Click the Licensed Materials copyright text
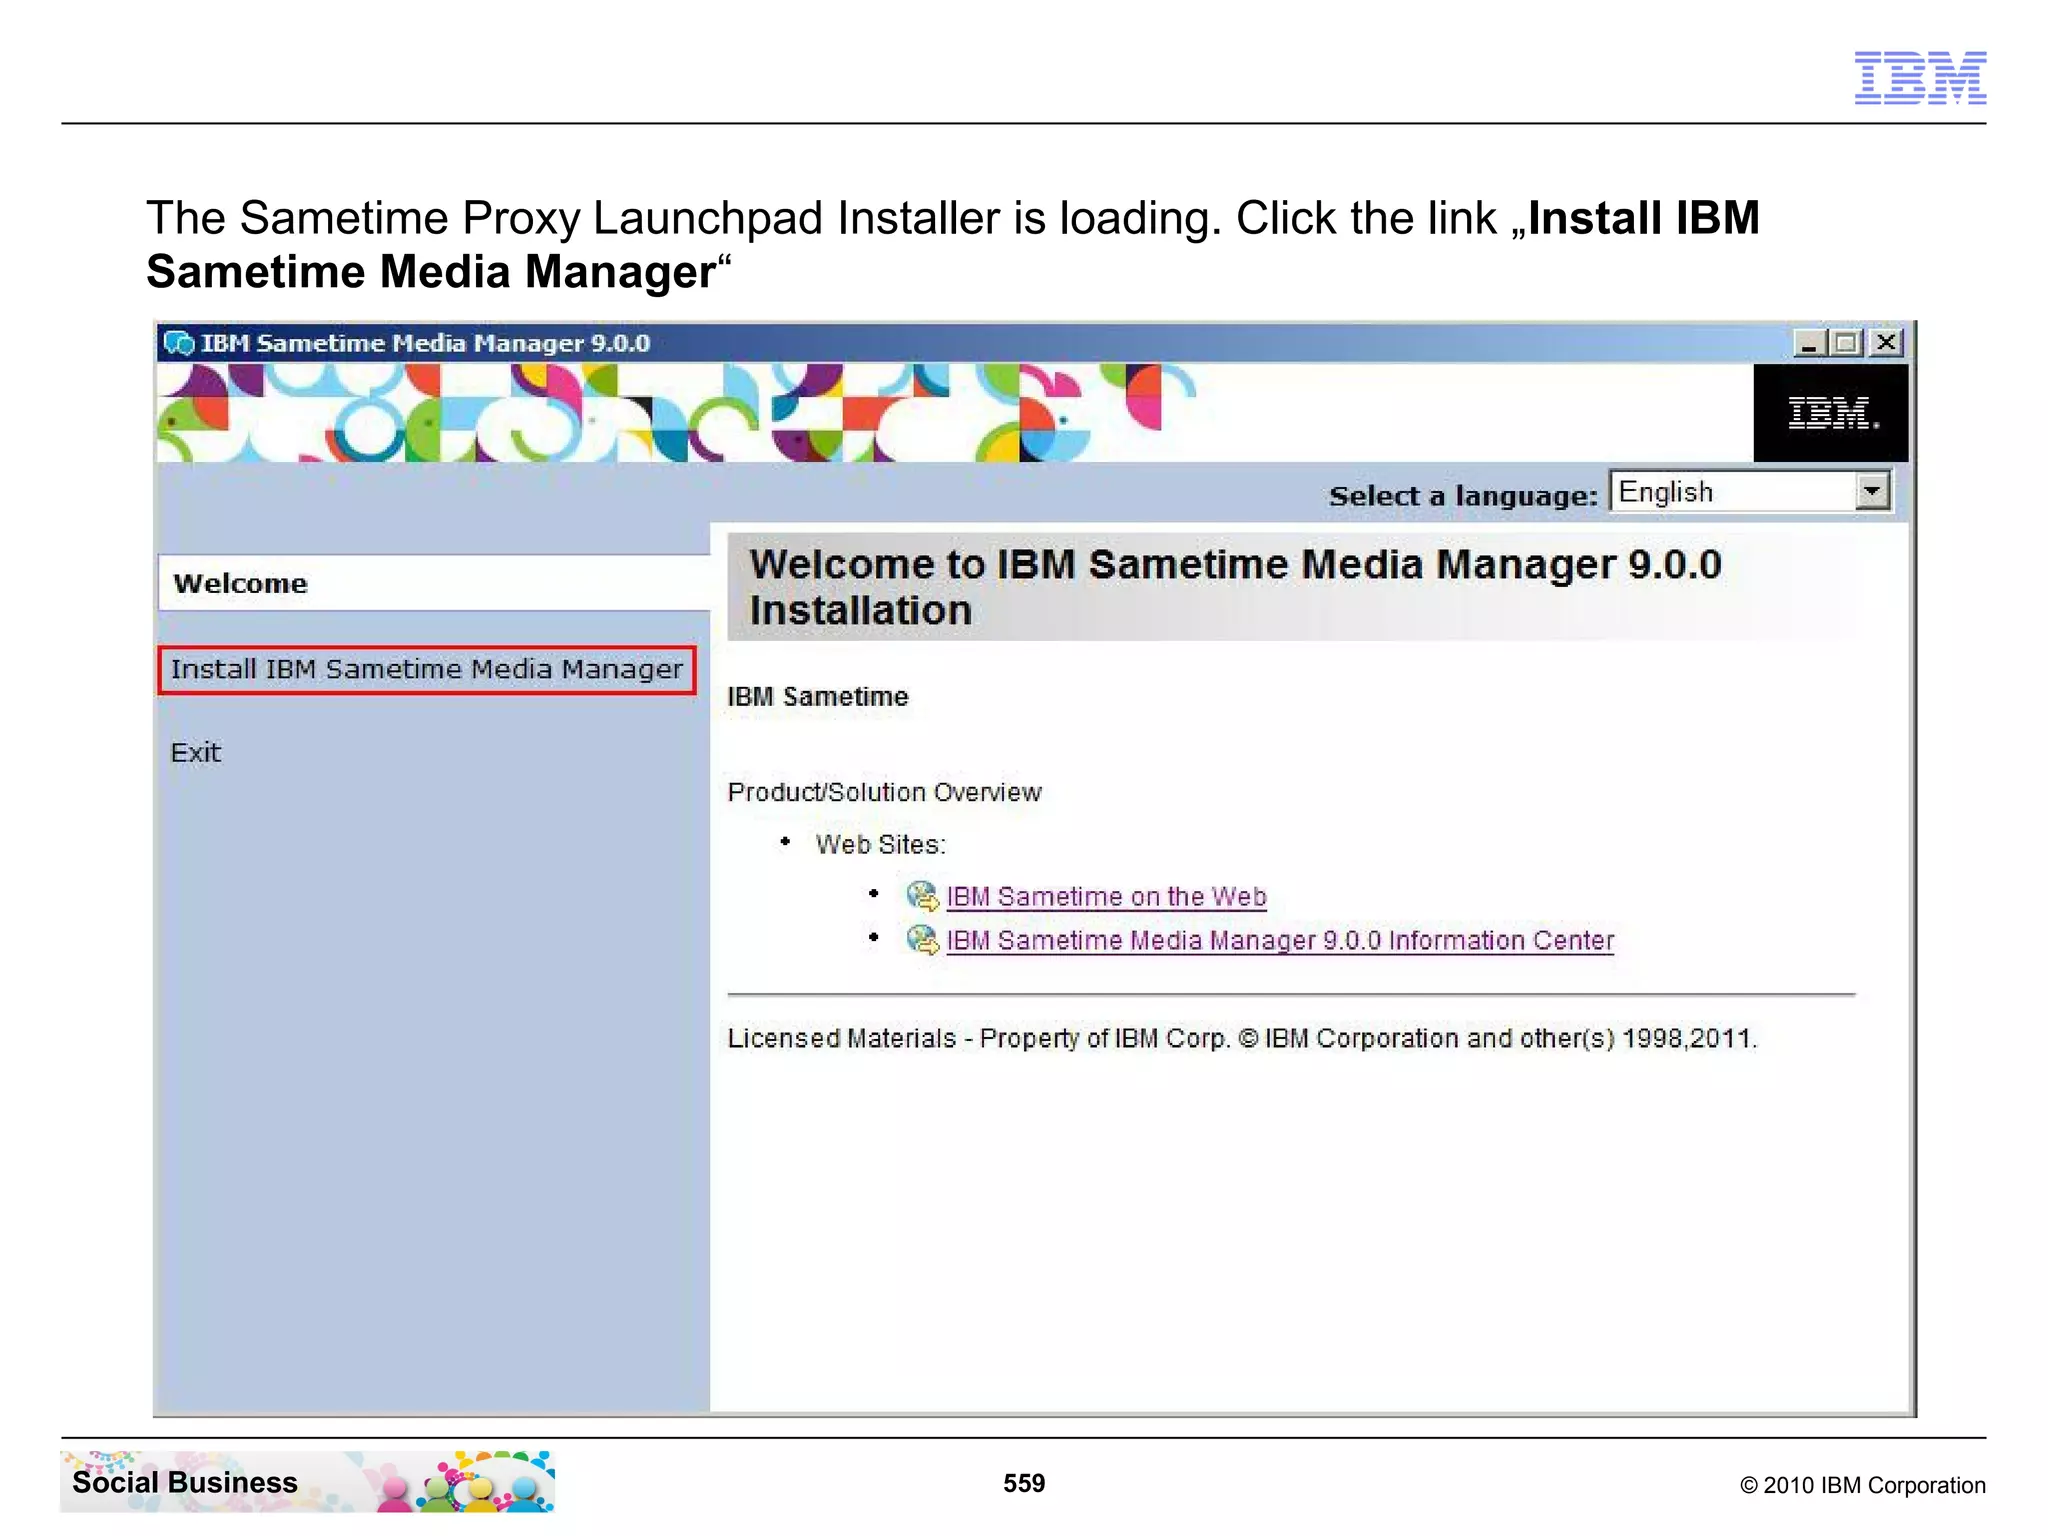2048x1536 pixels. pos(1242,1039)
